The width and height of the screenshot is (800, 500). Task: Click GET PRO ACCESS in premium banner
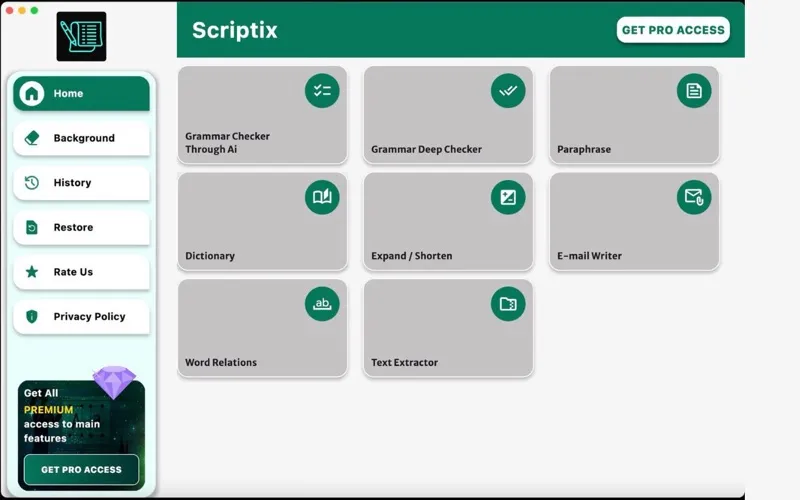click(x=82, y=469)
